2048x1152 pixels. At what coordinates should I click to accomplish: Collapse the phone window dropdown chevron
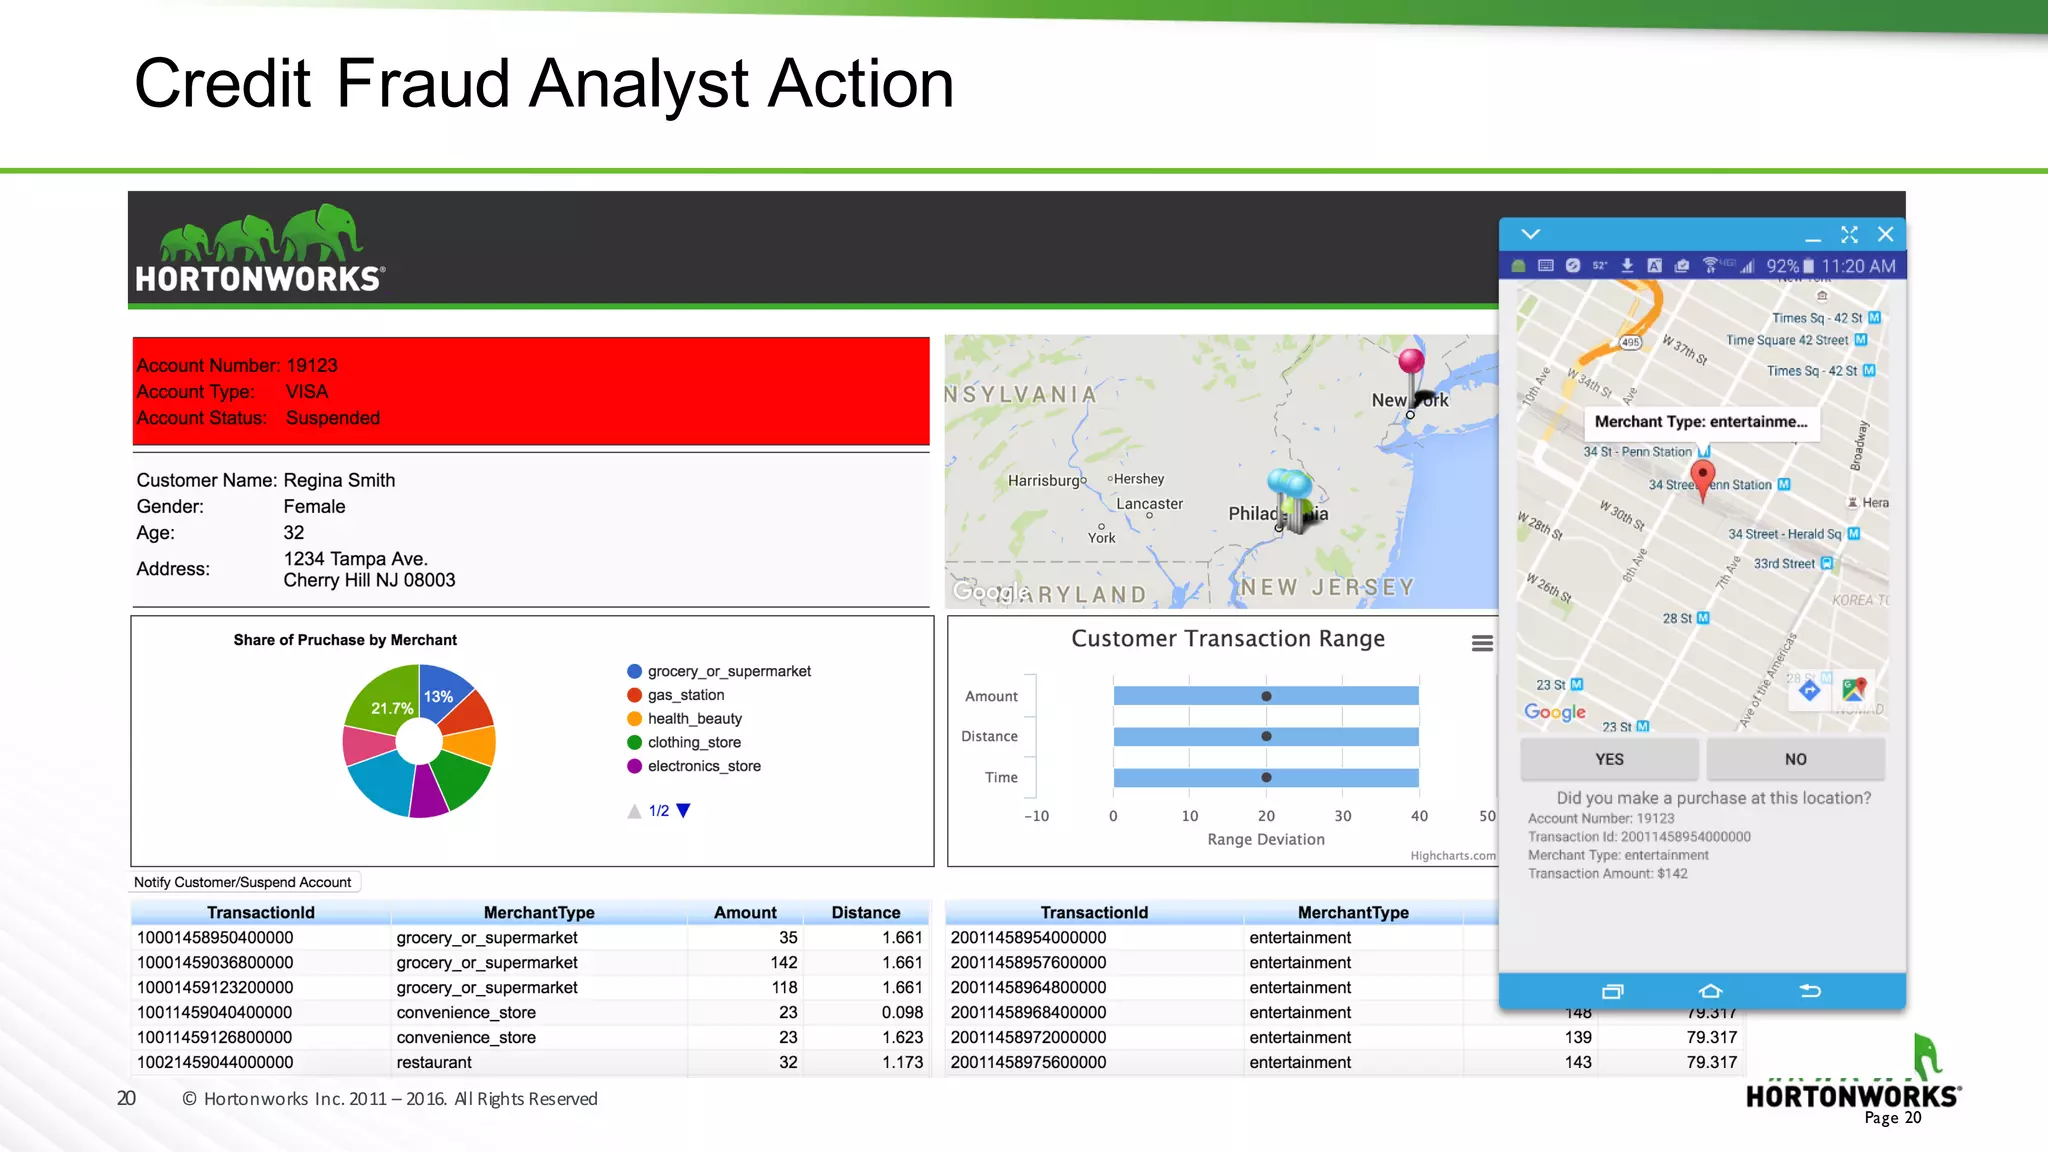coord(1530,234)
